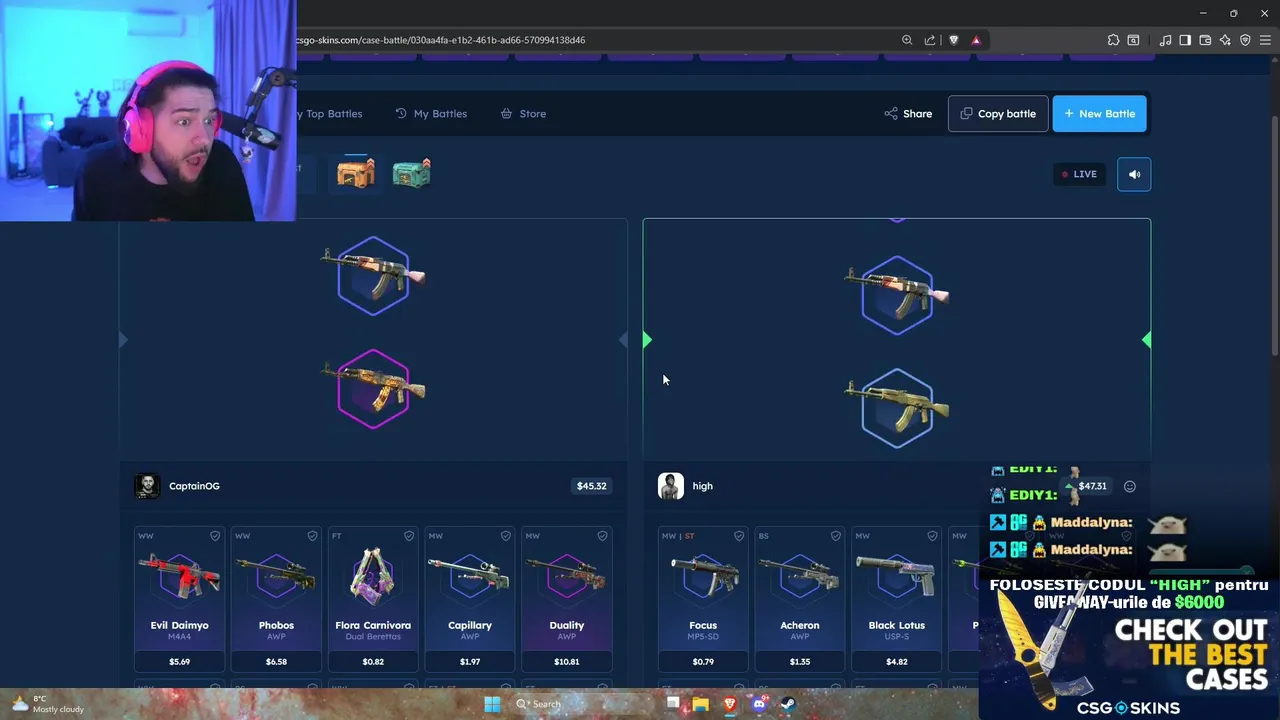The image size is (1280, 720).
Task: Click the CSGO-Skins best cases ad banner
Action: coord(1129,647)
